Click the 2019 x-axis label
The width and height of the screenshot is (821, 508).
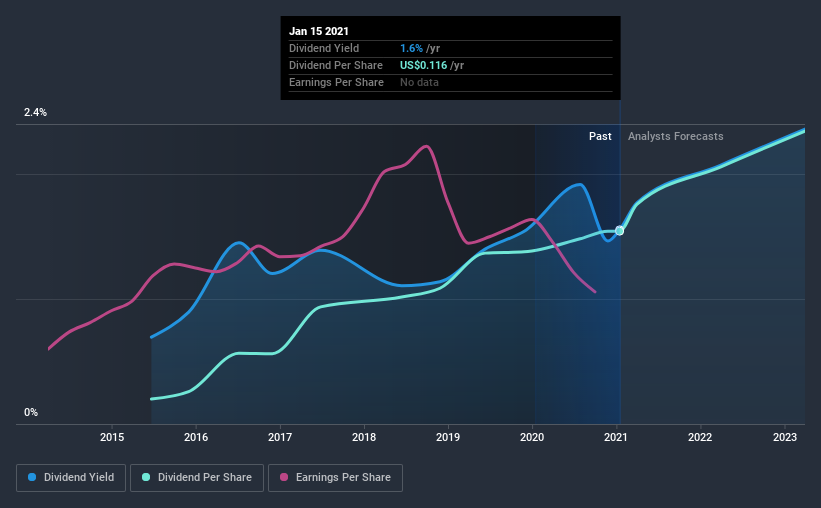tap(448, 437)
